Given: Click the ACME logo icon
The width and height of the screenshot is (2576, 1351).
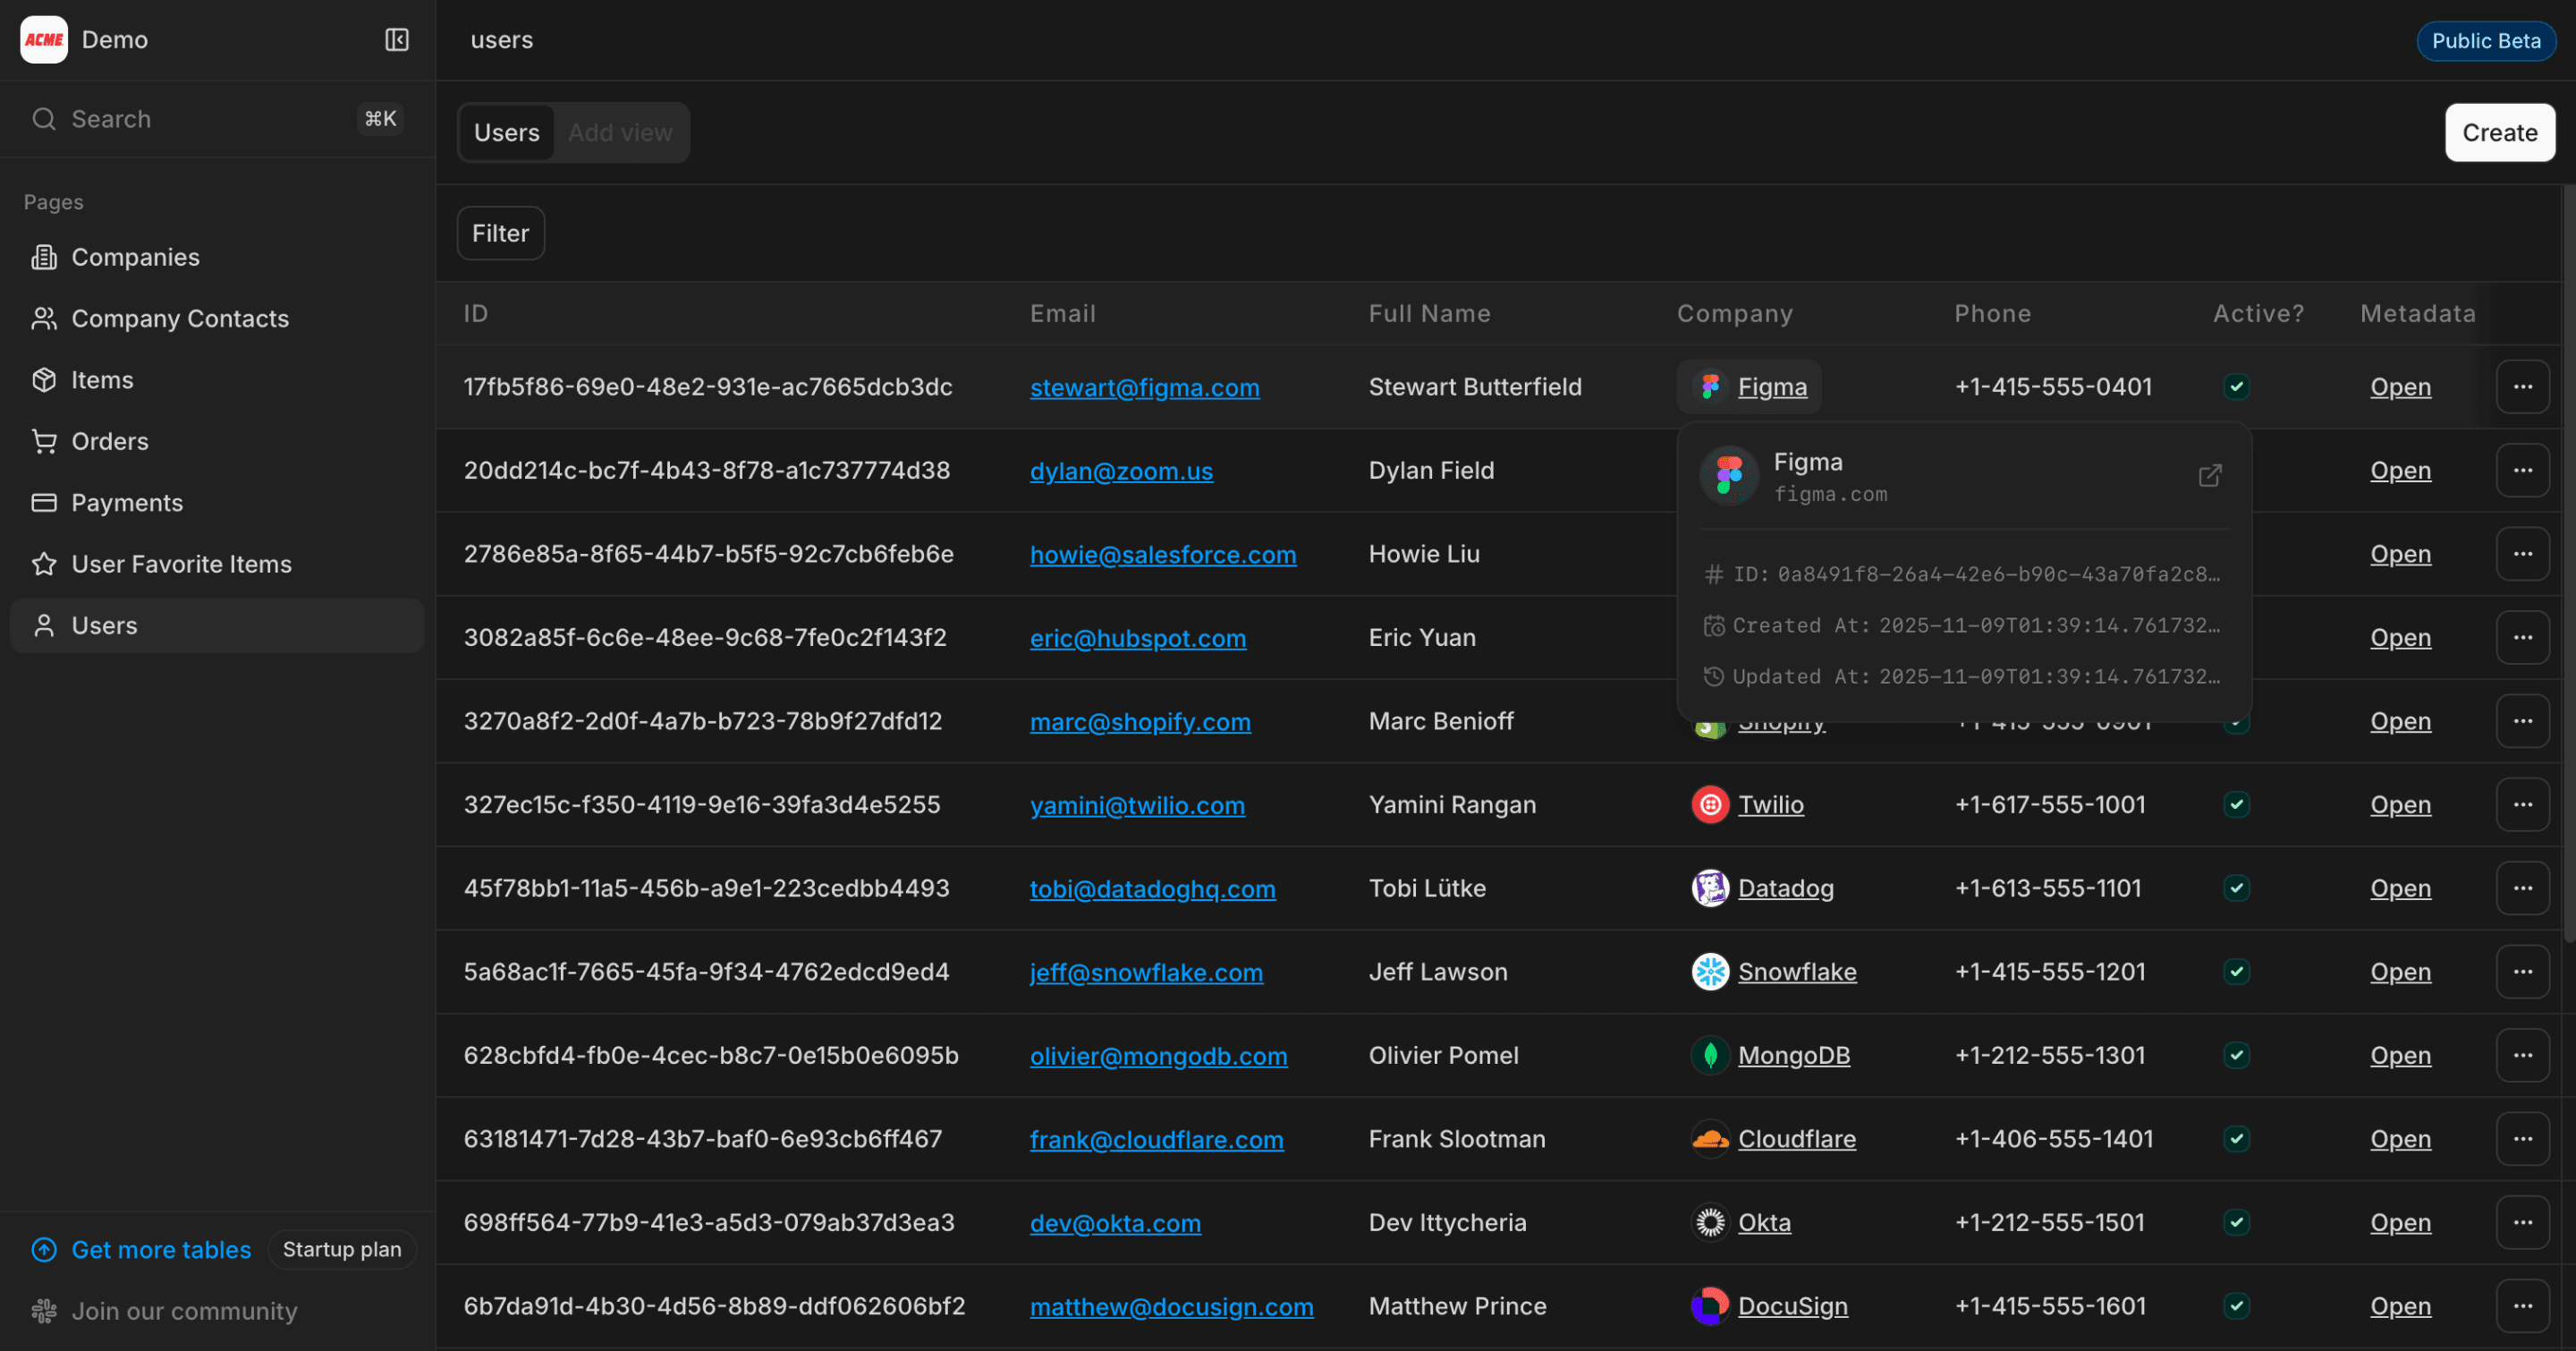Looking at the screenshot, I should point(44,40).
